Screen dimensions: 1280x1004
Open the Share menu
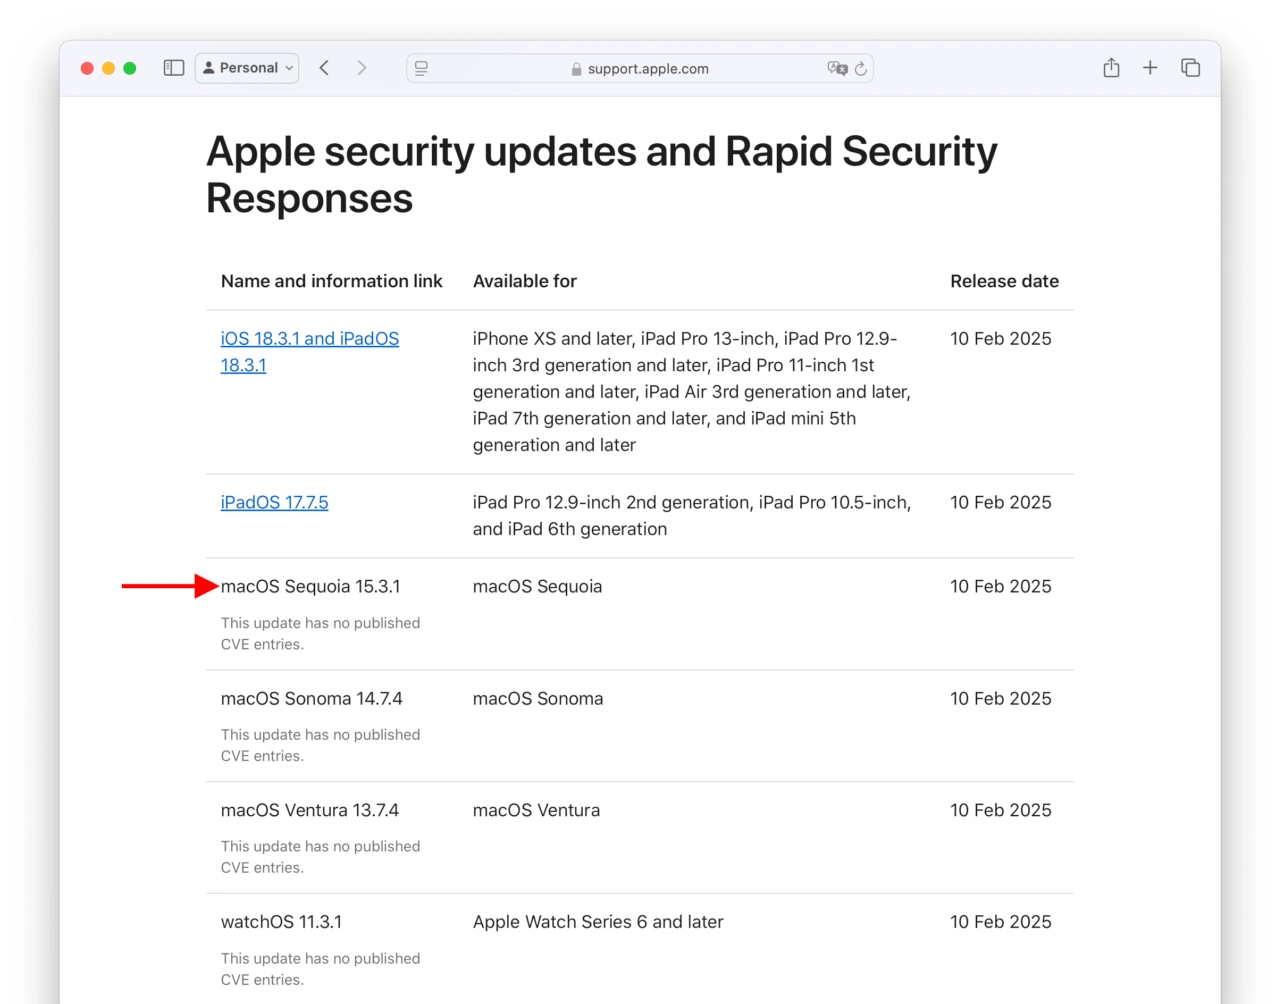point(1111,68)
